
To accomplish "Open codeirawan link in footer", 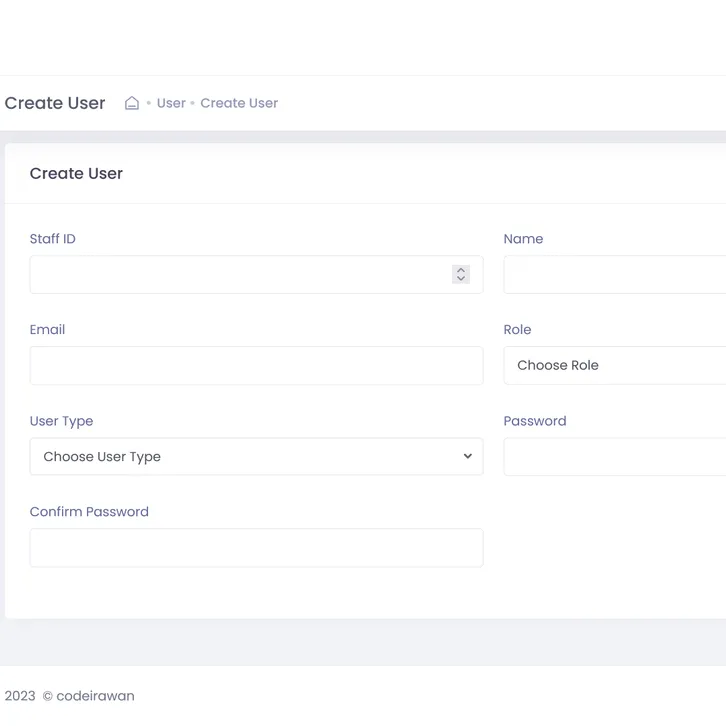I will (x=95, y=696).
